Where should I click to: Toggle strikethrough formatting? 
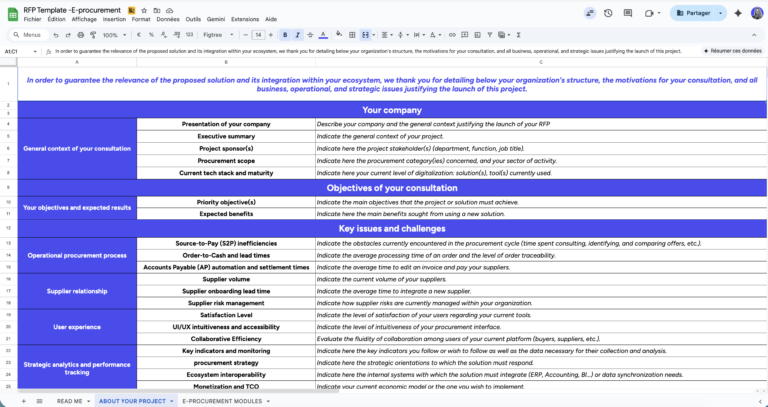click(x=311, y=34)
